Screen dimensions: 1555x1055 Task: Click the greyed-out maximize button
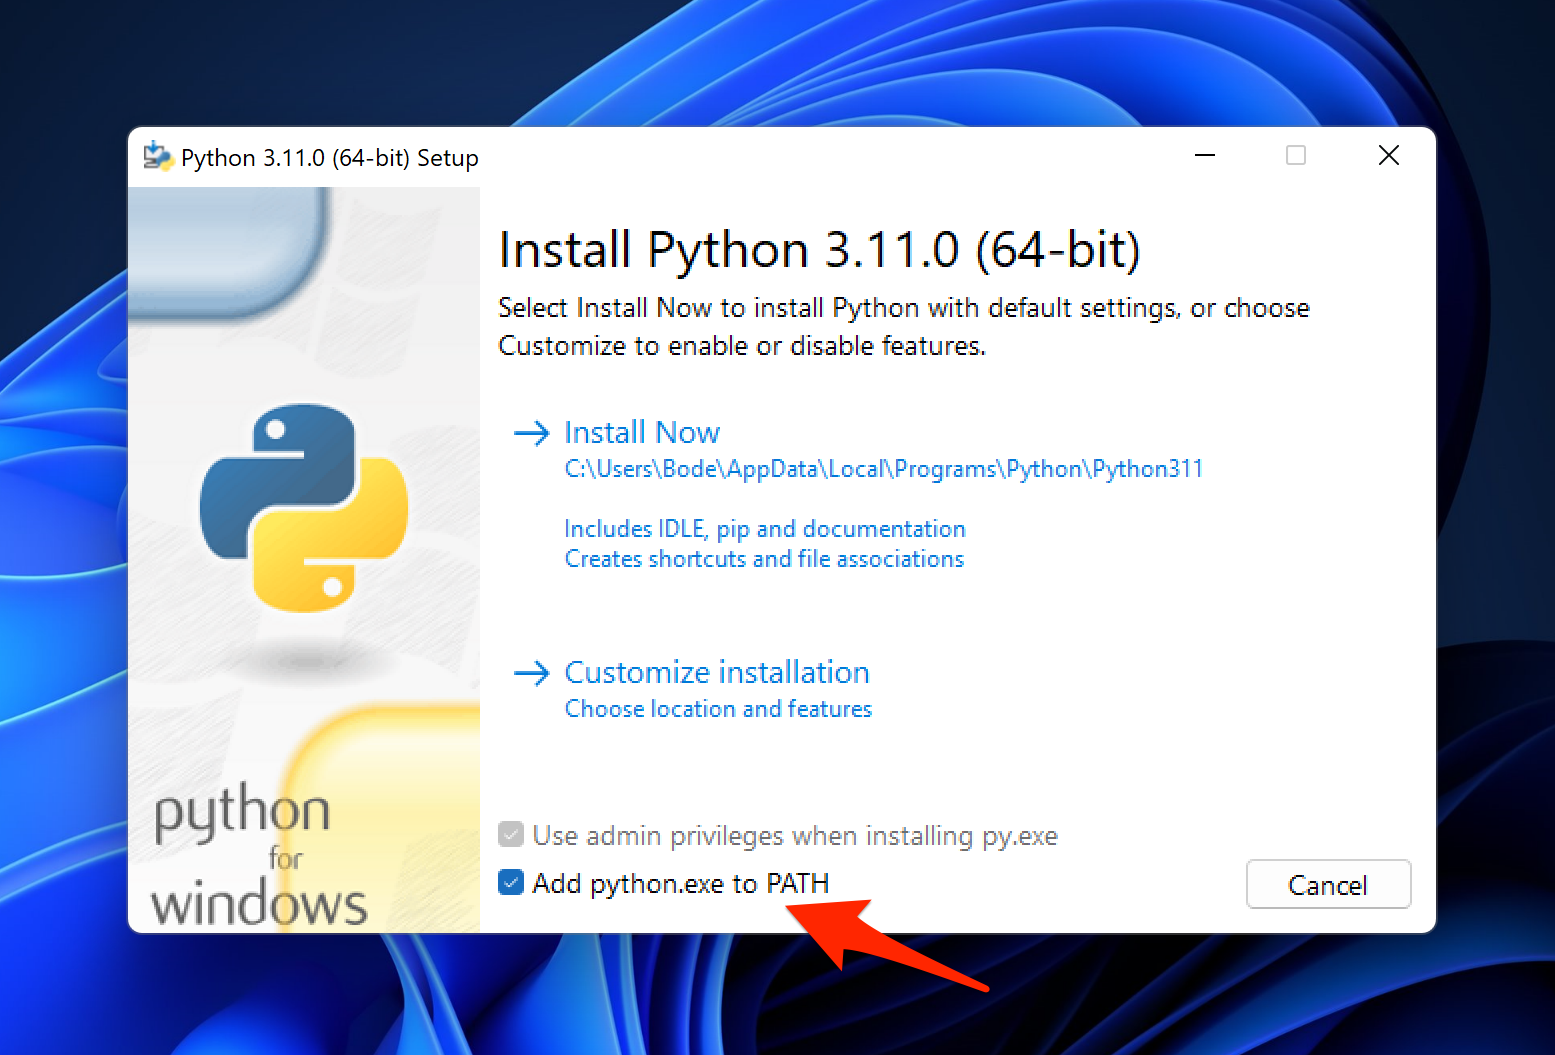point(1296,156)
